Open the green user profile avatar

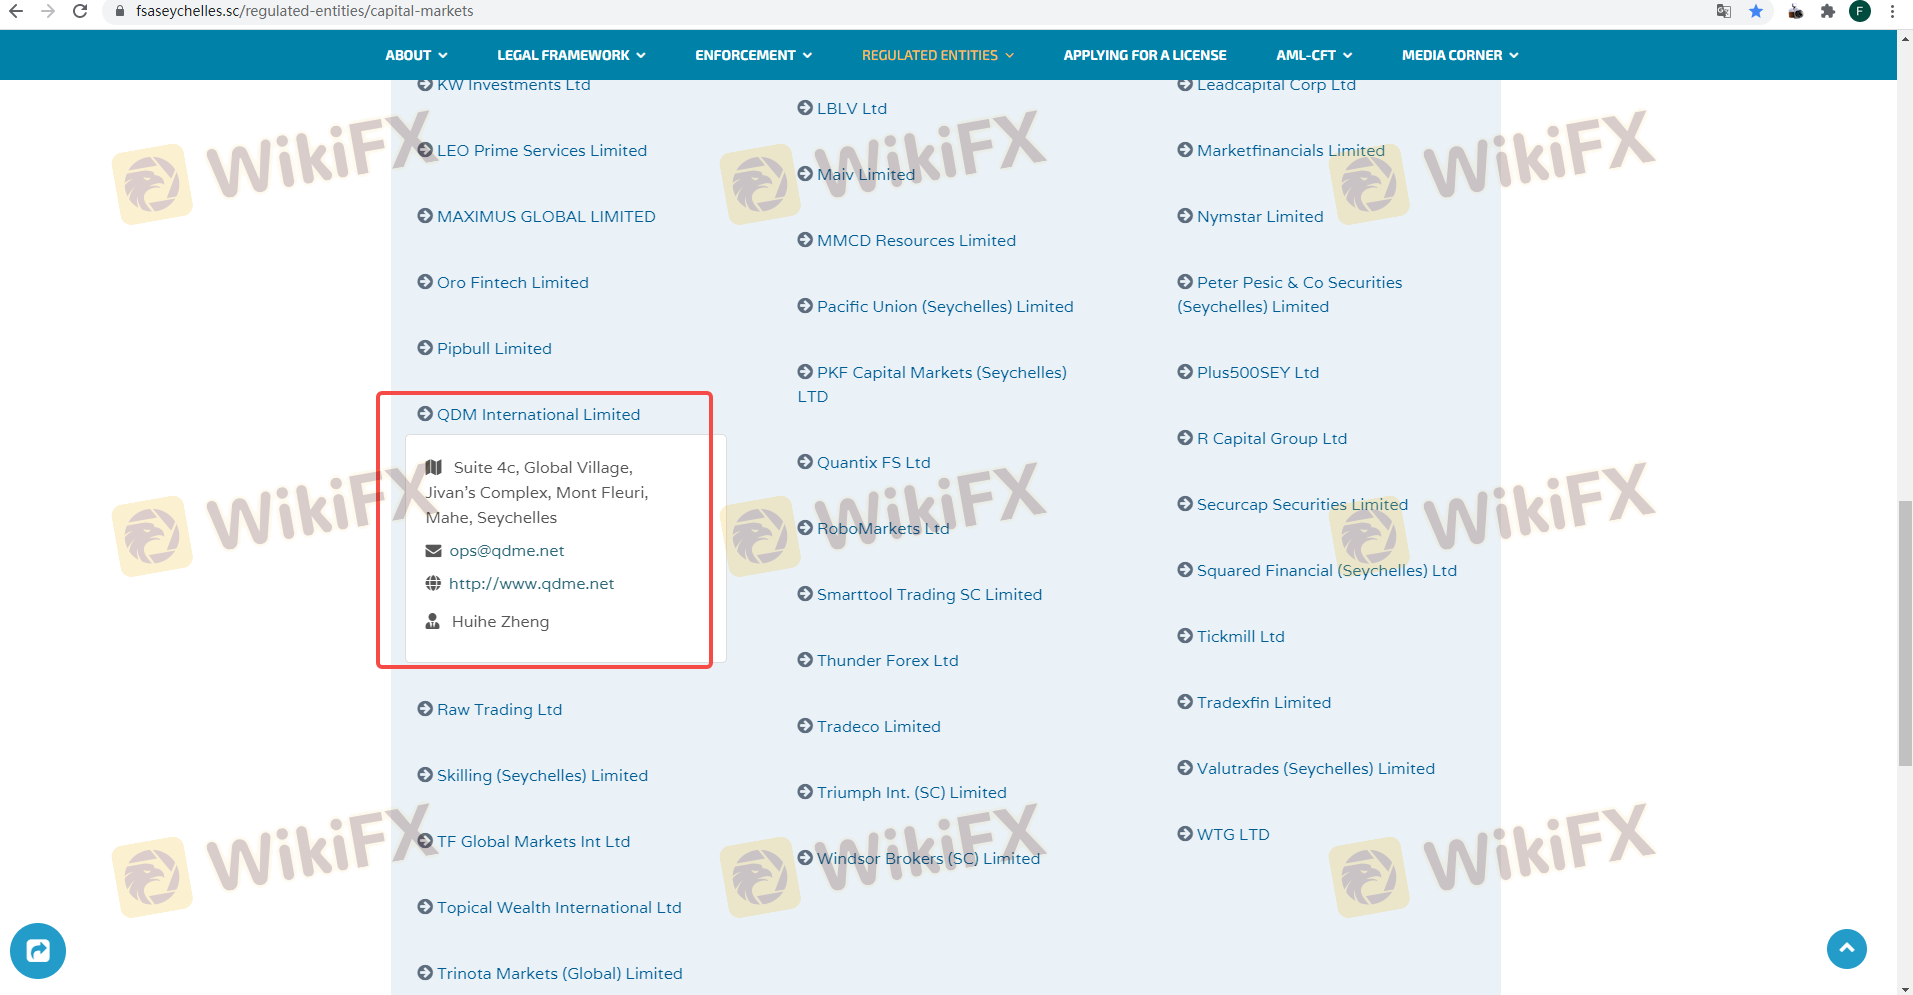point(1860,11)
